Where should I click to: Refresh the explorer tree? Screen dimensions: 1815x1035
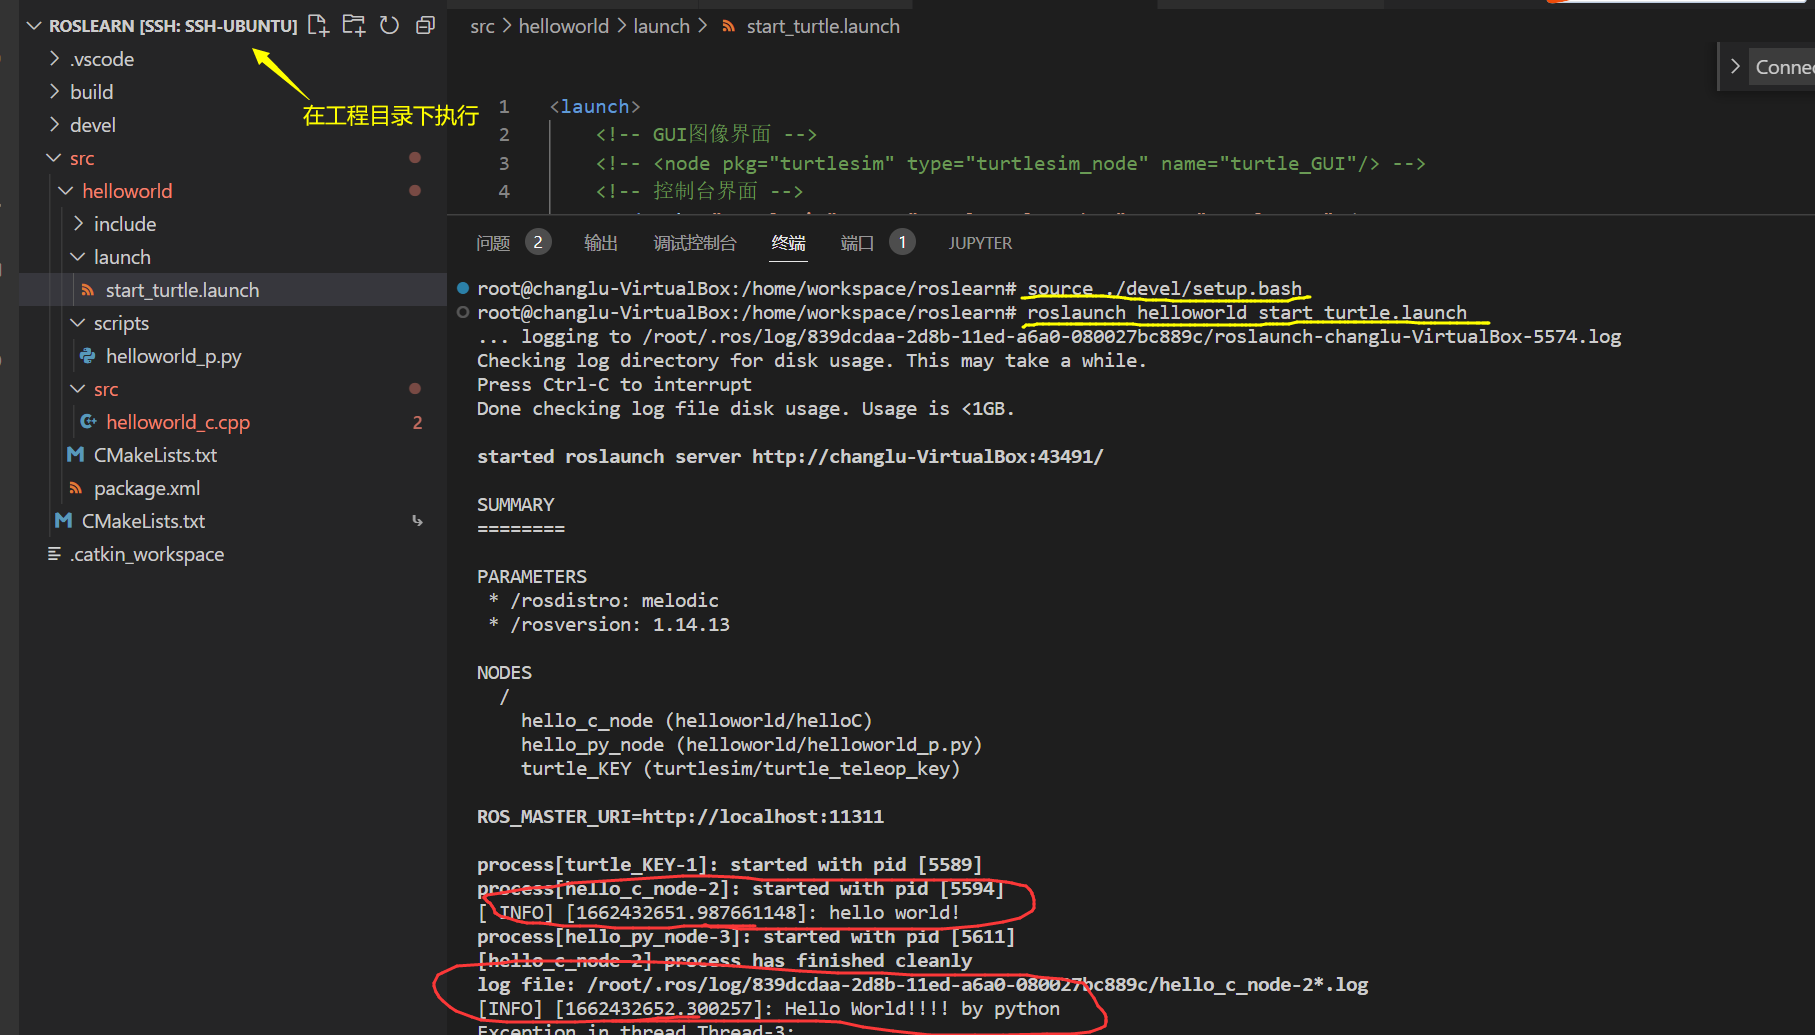[390, 26]
